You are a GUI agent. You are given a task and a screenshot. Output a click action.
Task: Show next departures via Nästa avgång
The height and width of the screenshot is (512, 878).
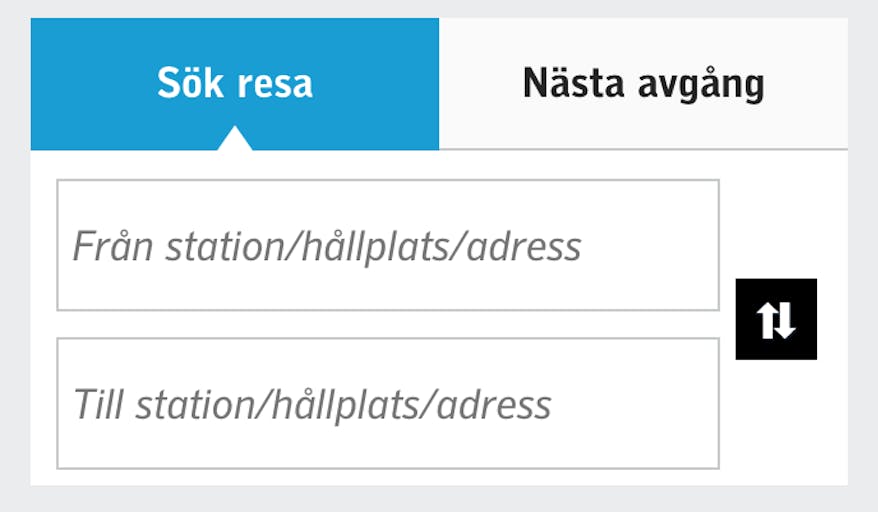click(x=643, y=84)
